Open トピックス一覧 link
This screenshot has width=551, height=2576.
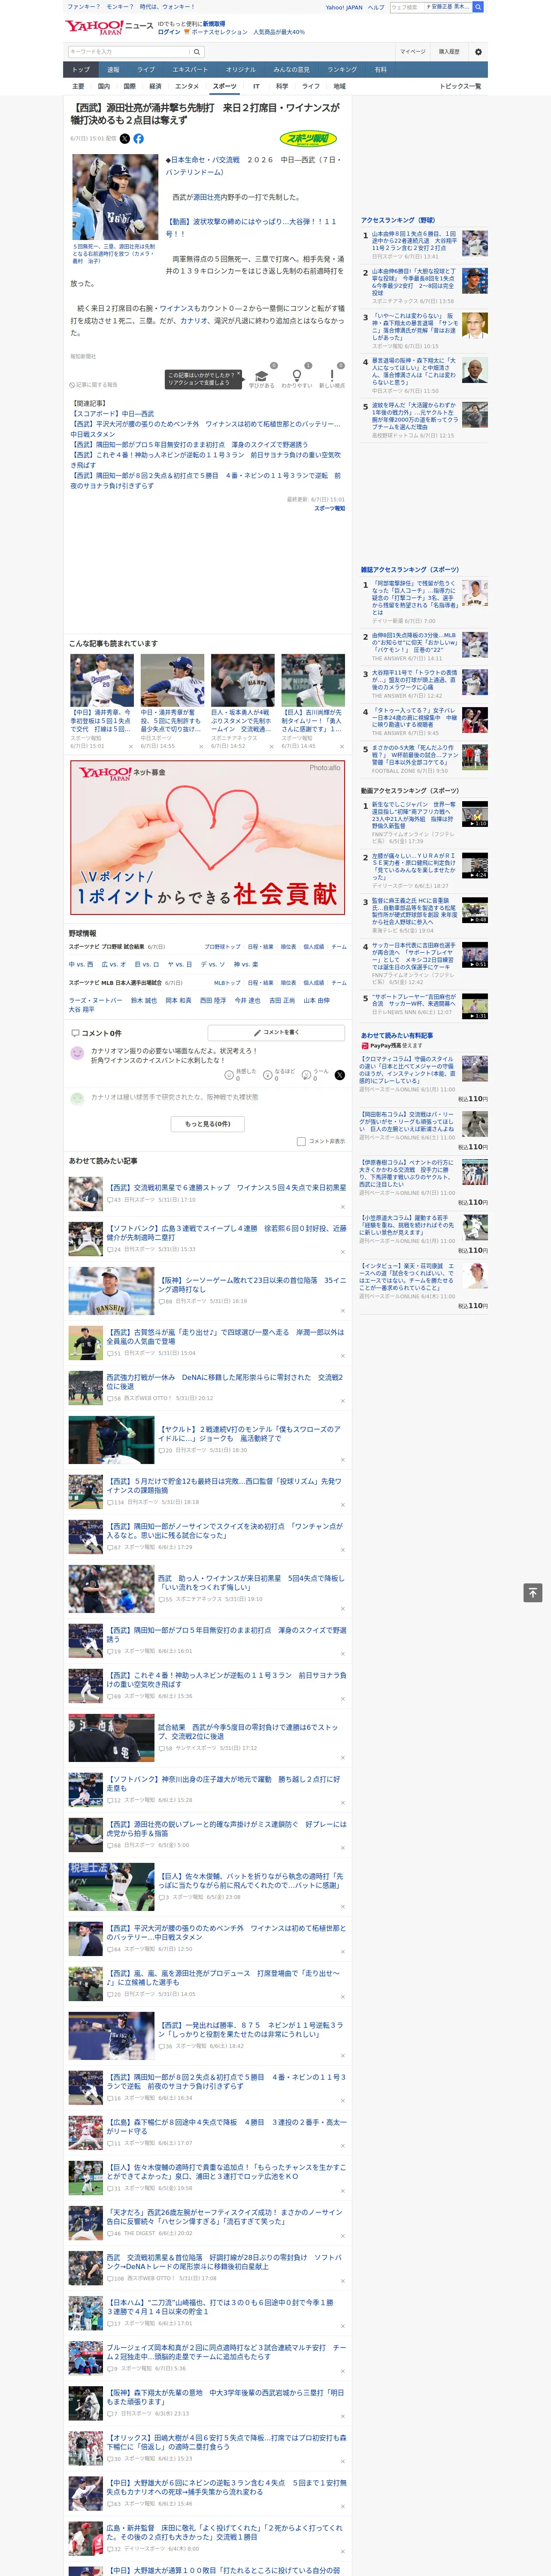pyautogui.click(x=460, y=86)
